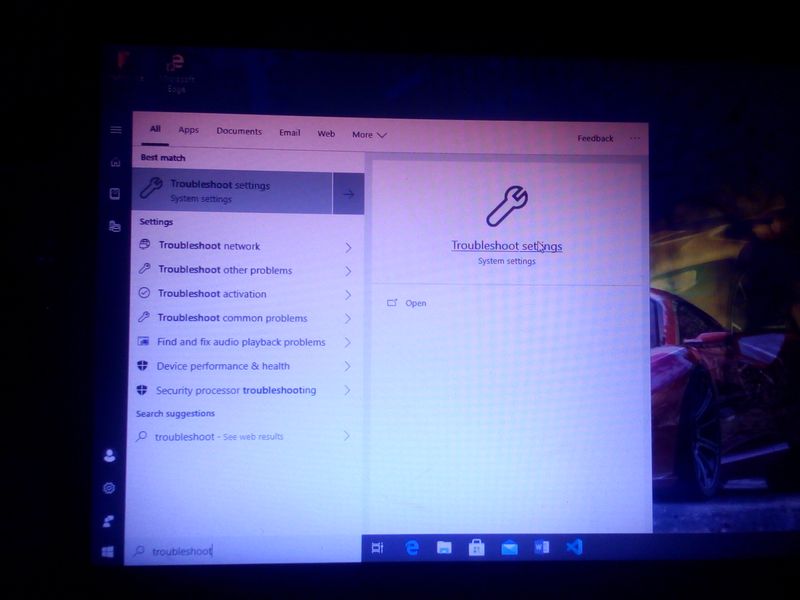Switch to the Documents search tab

(239, 132)
